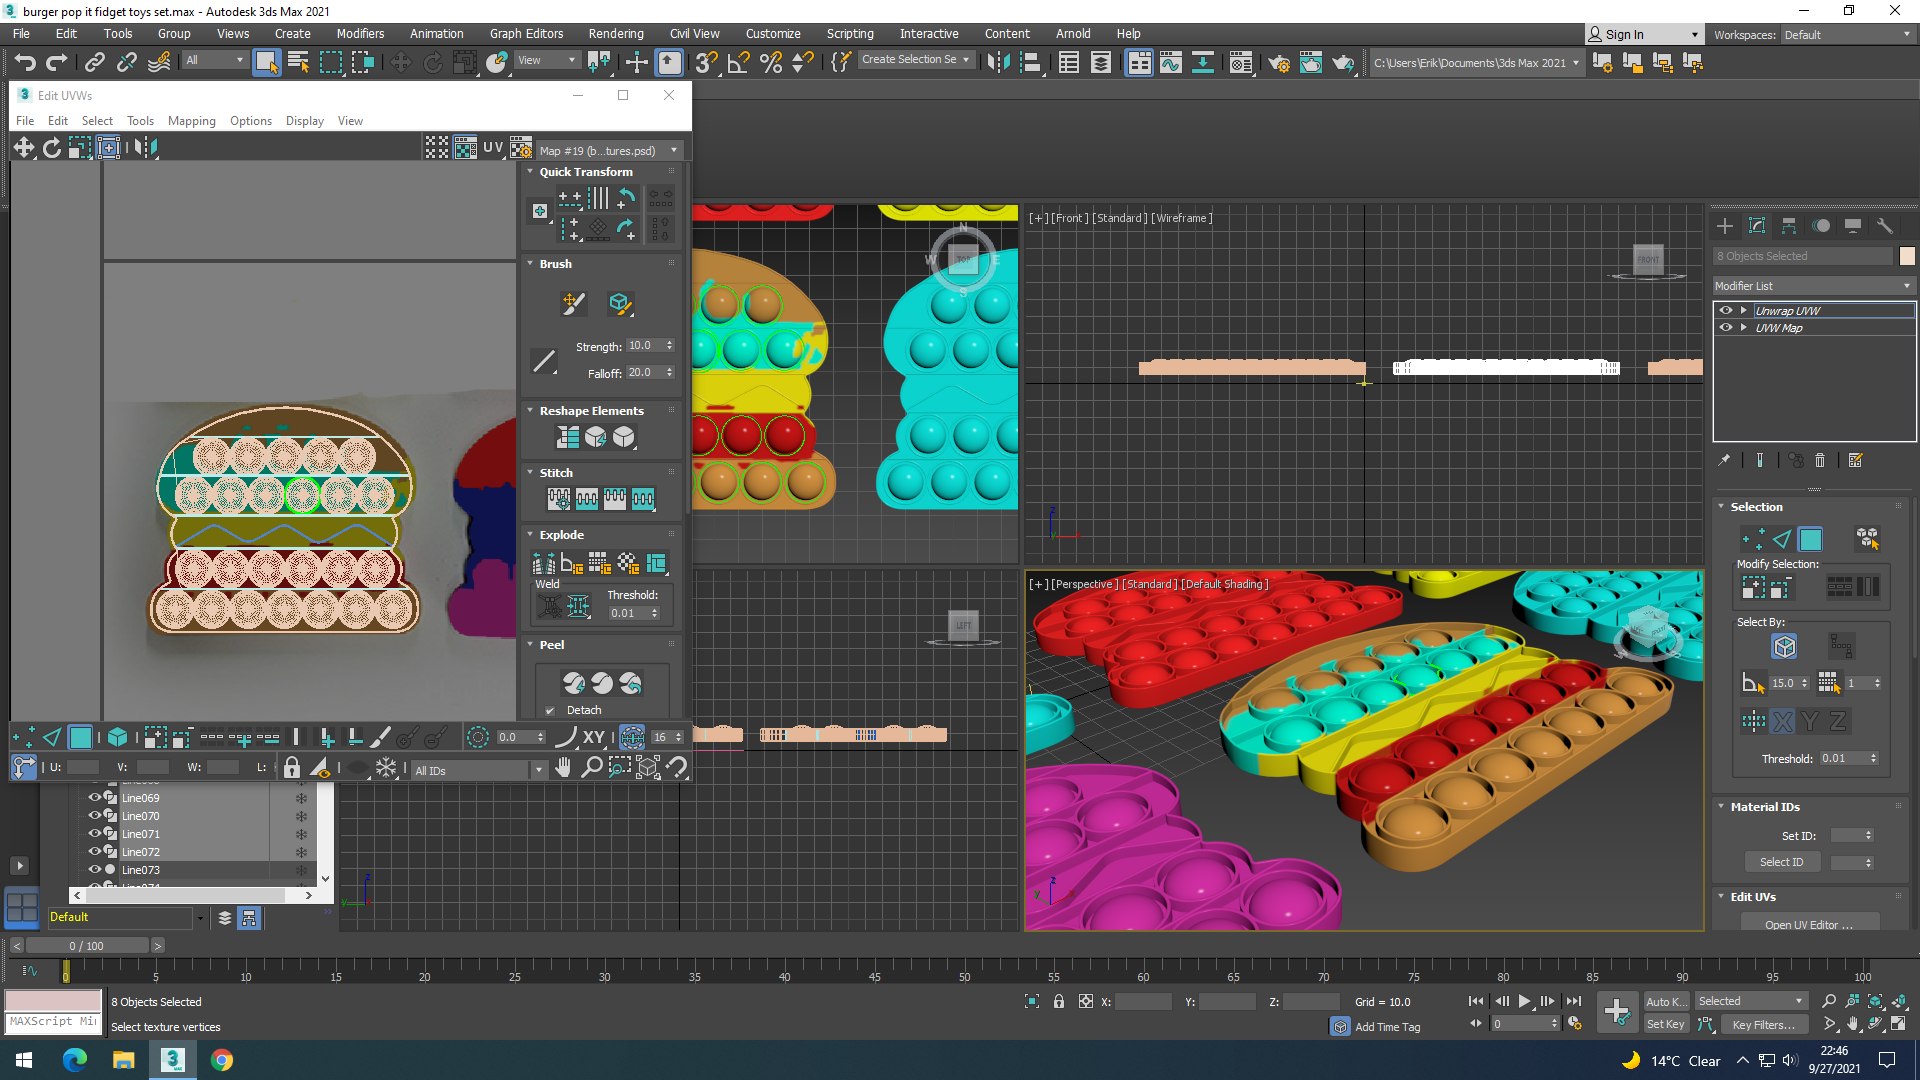Click the Paint Move brush icon
This screenshot has width=1920, height=1080.
[x=573, y=303]
